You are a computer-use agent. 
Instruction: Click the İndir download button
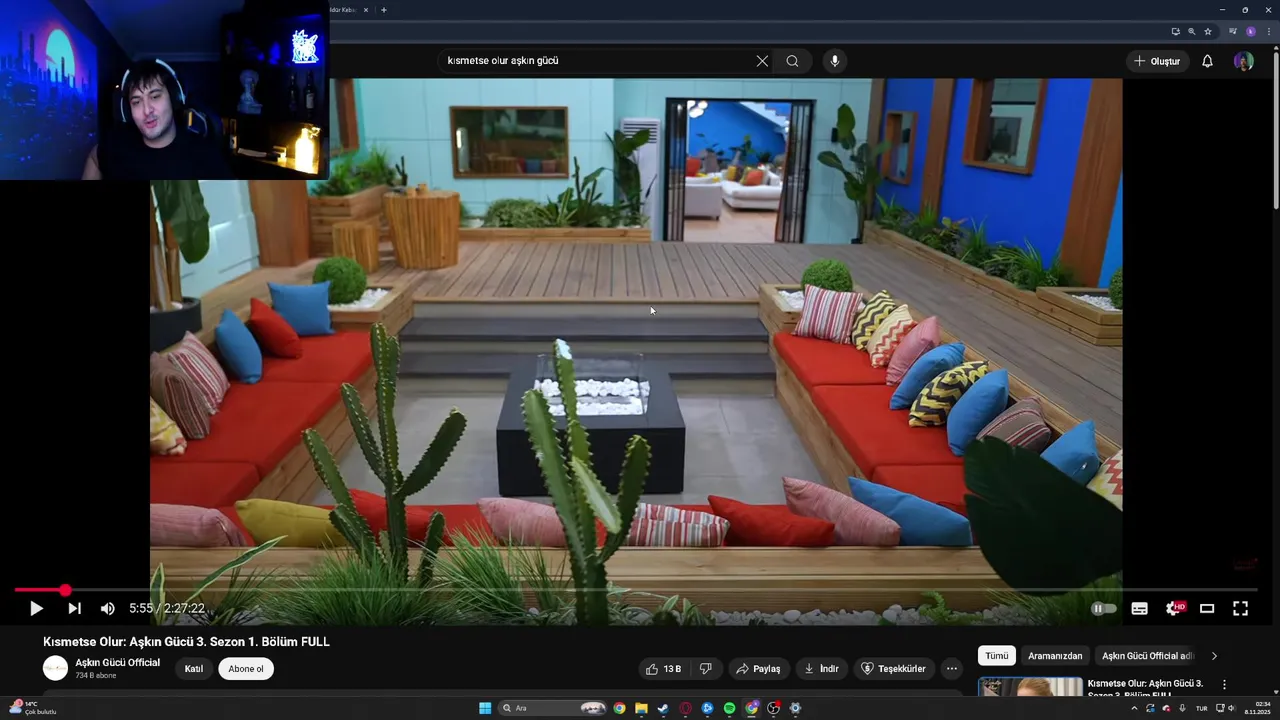pos(821,669)
